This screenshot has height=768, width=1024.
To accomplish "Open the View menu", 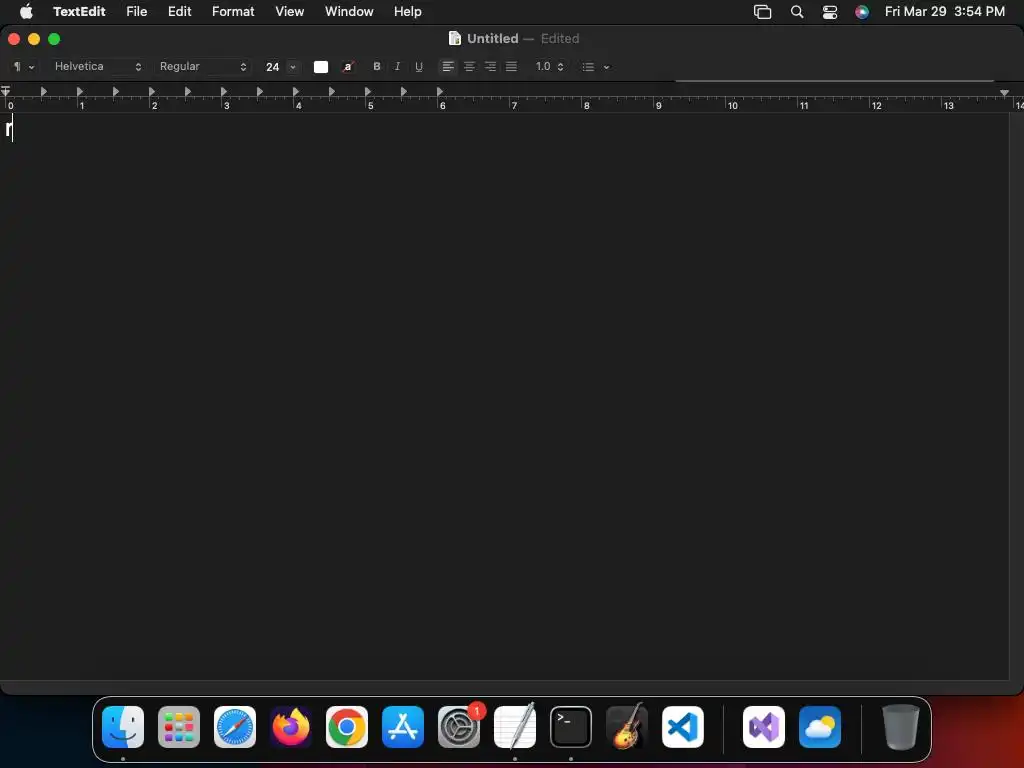I will (289, 11).
